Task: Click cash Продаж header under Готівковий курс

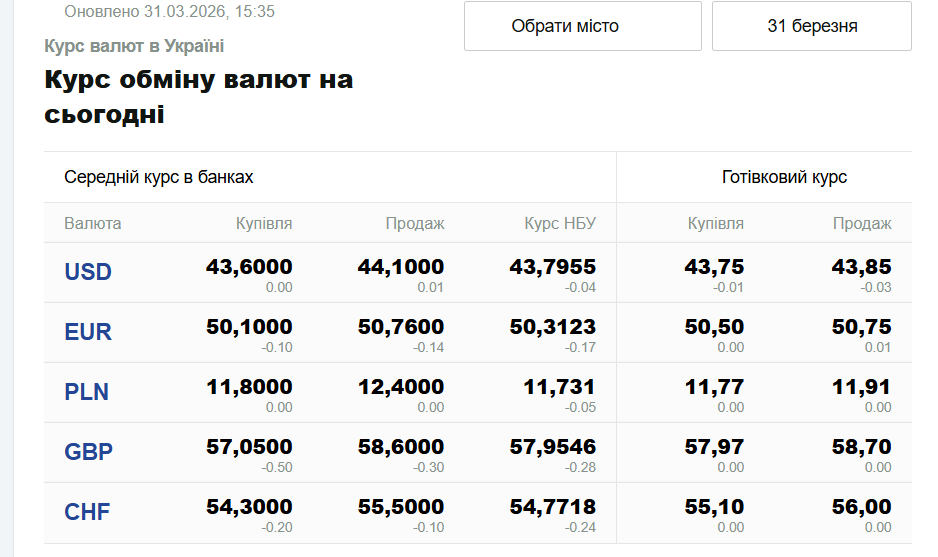Action: [x=862, y=223]
